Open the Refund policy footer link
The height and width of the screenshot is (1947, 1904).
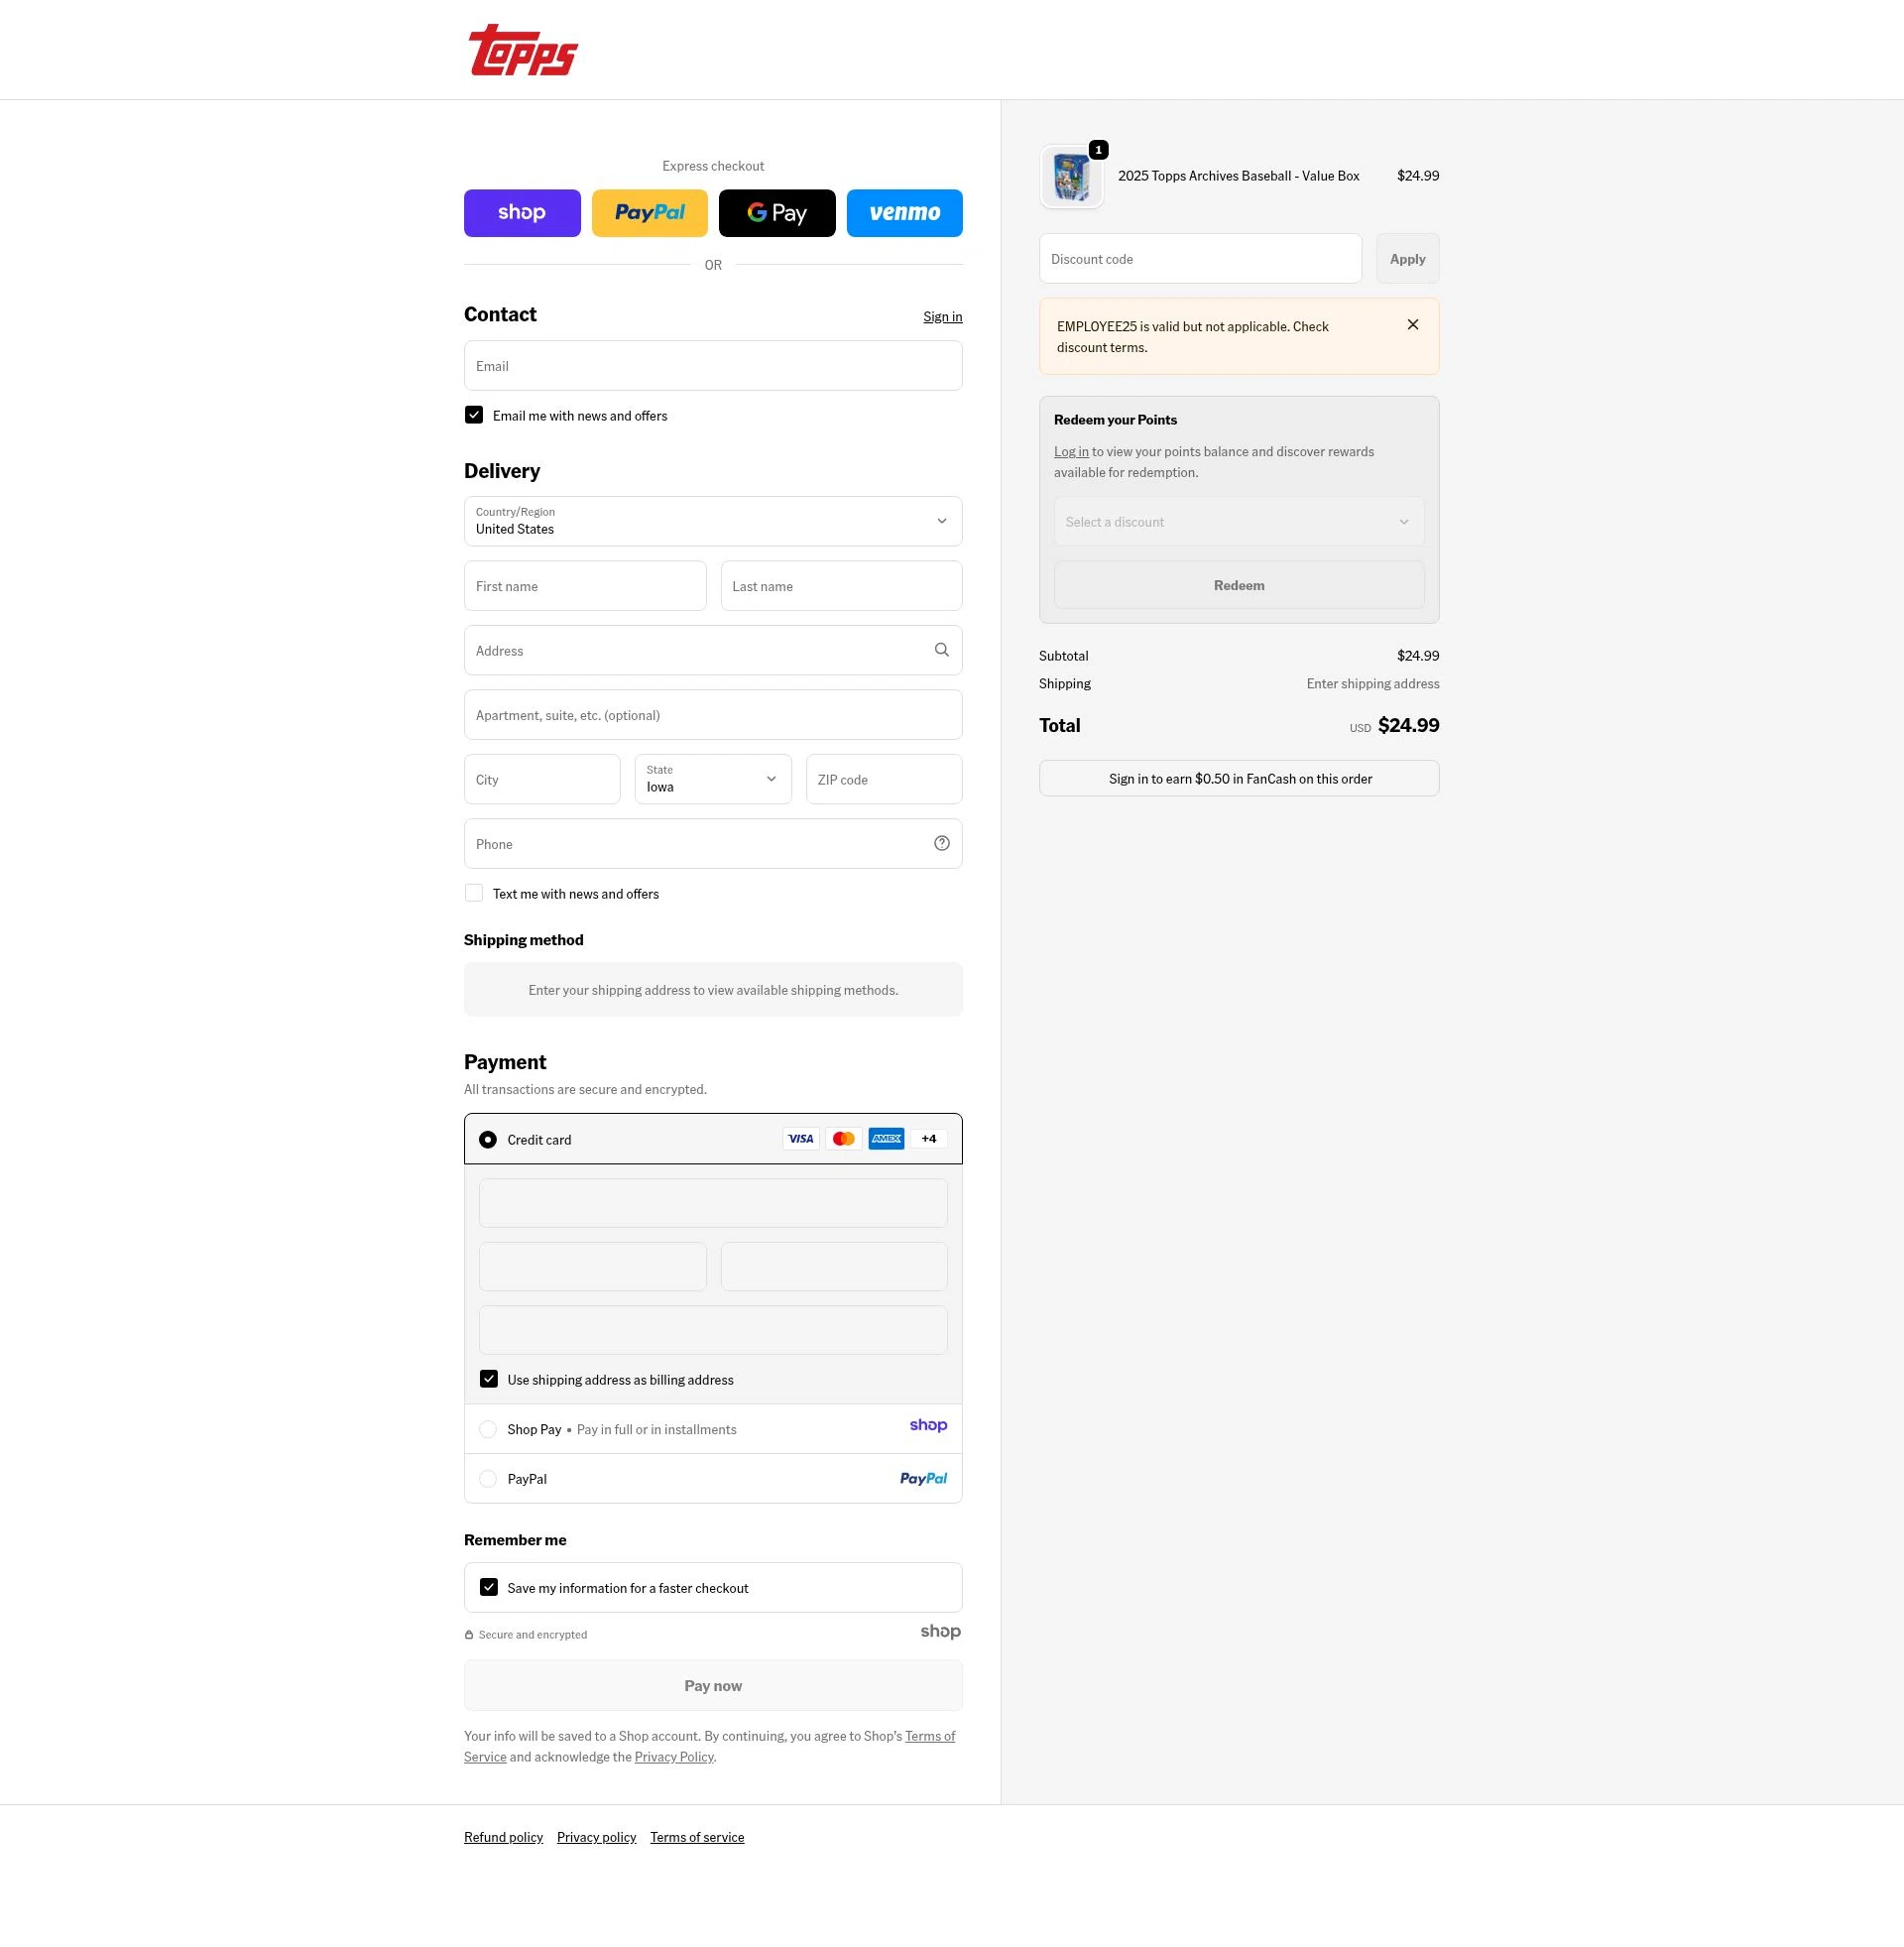point(503,1837)
